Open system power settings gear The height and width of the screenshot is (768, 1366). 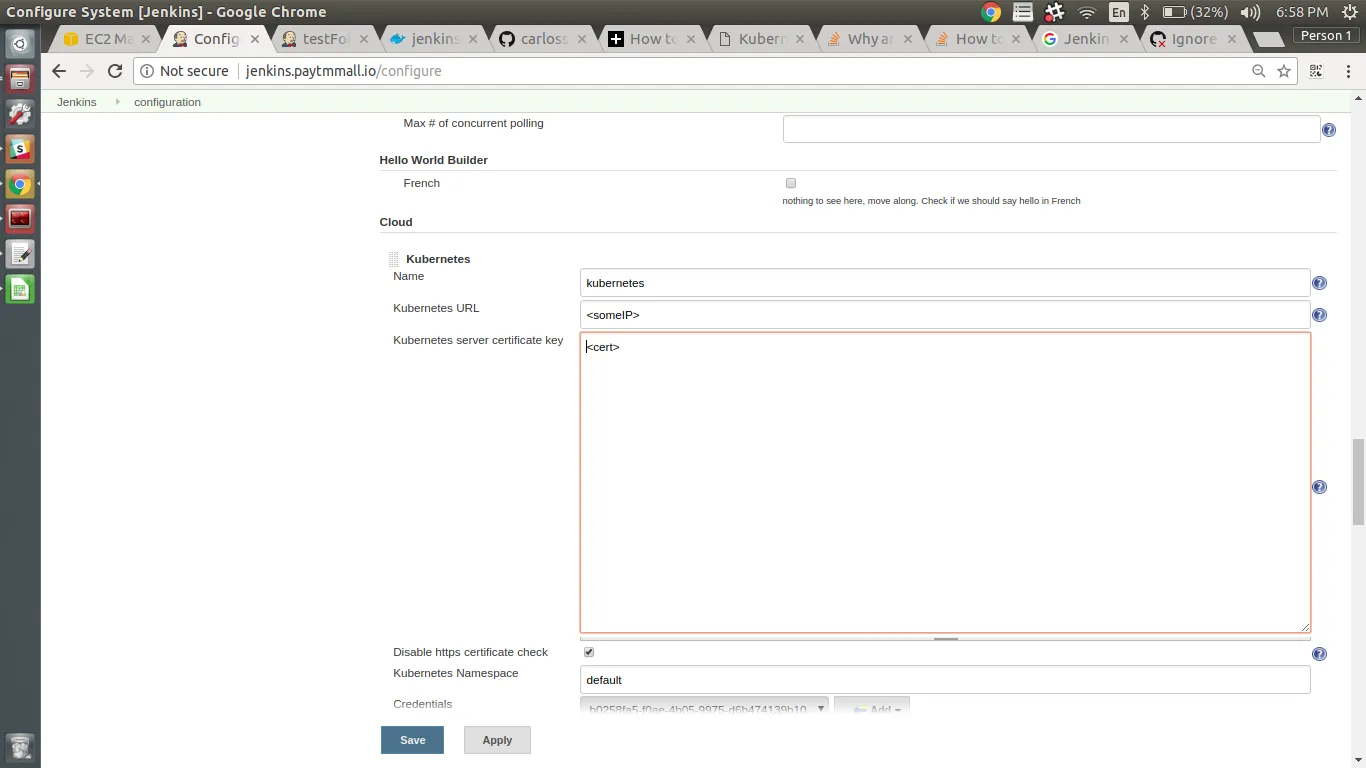1349,12
